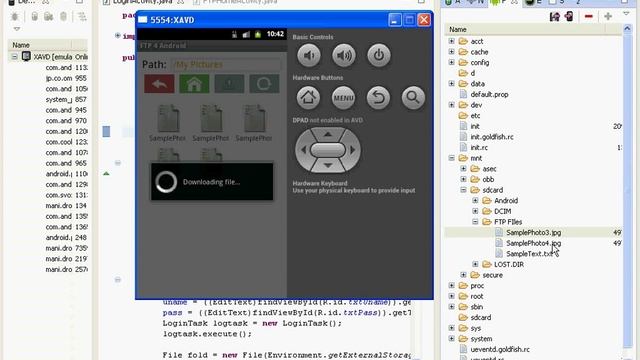This screenshot has height=360, width=640.
Task: Expand the system folder
Action: point(451,338)
